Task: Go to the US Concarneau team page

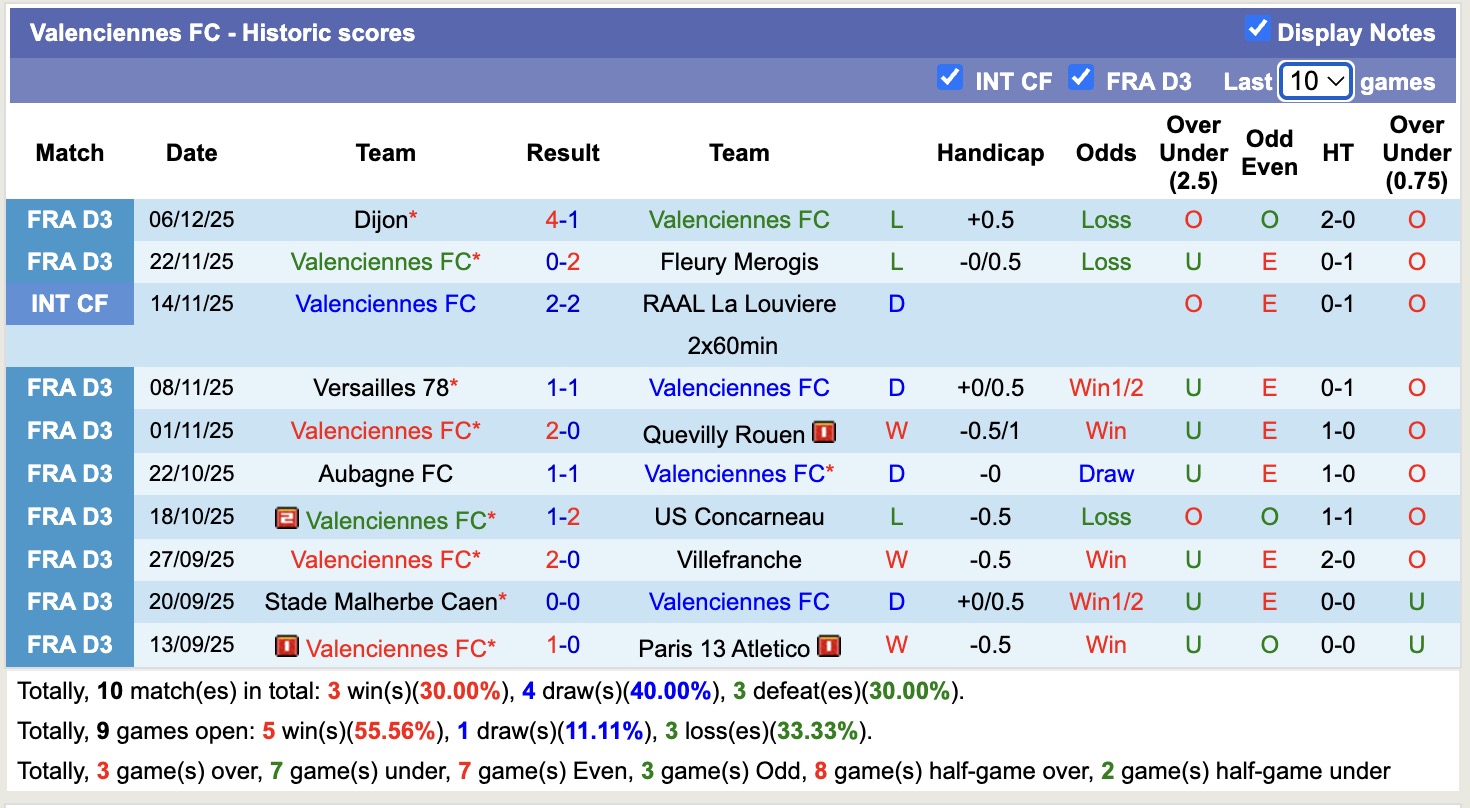Action: click(x=739, y=517)
